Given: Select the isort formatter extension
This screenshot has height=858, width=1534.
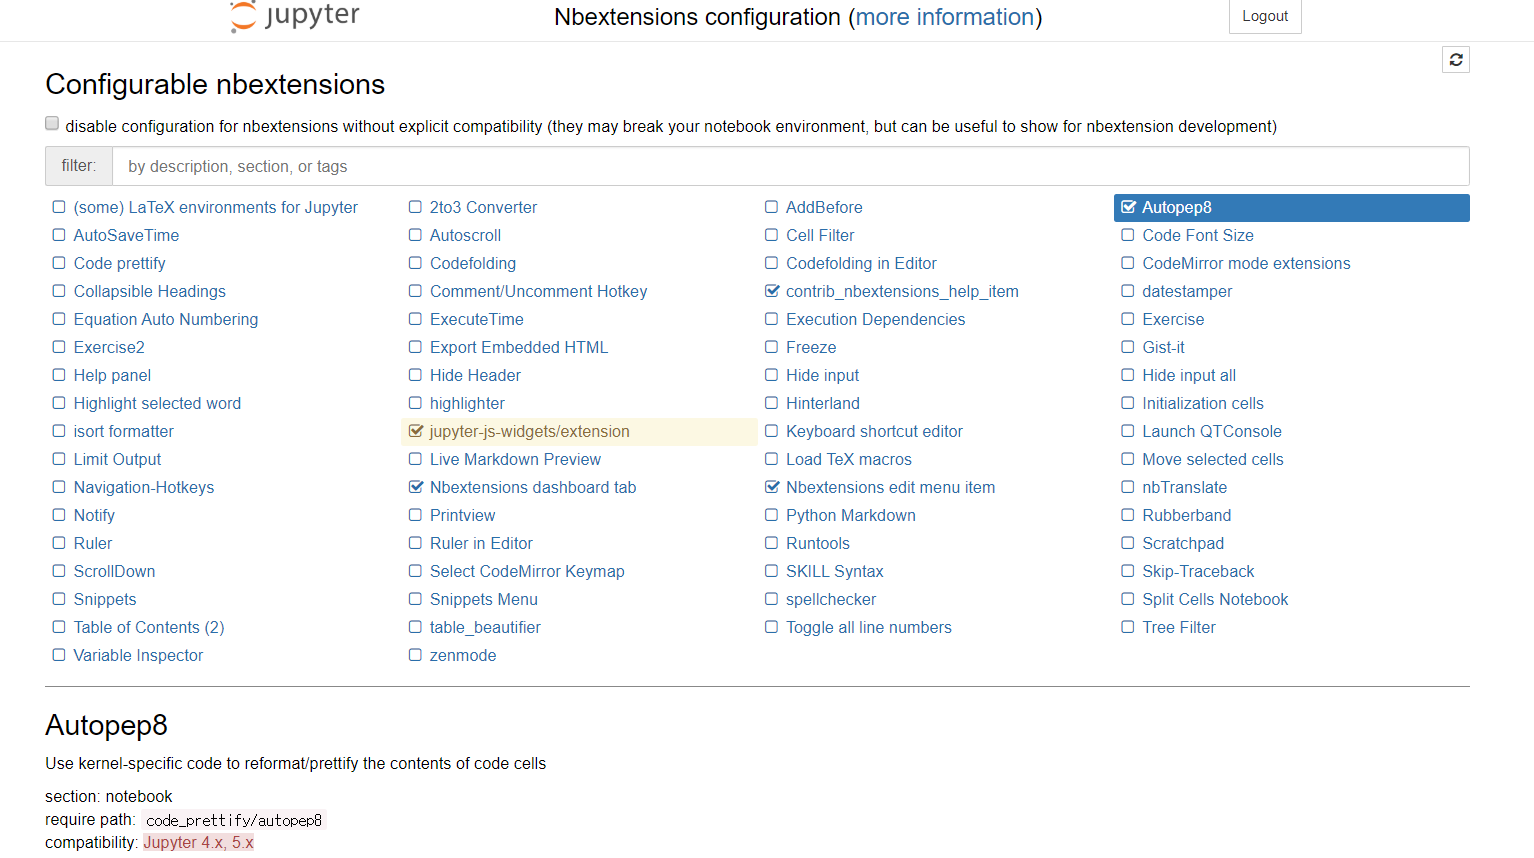Looking at the screenshot, I should coord(123,431).
